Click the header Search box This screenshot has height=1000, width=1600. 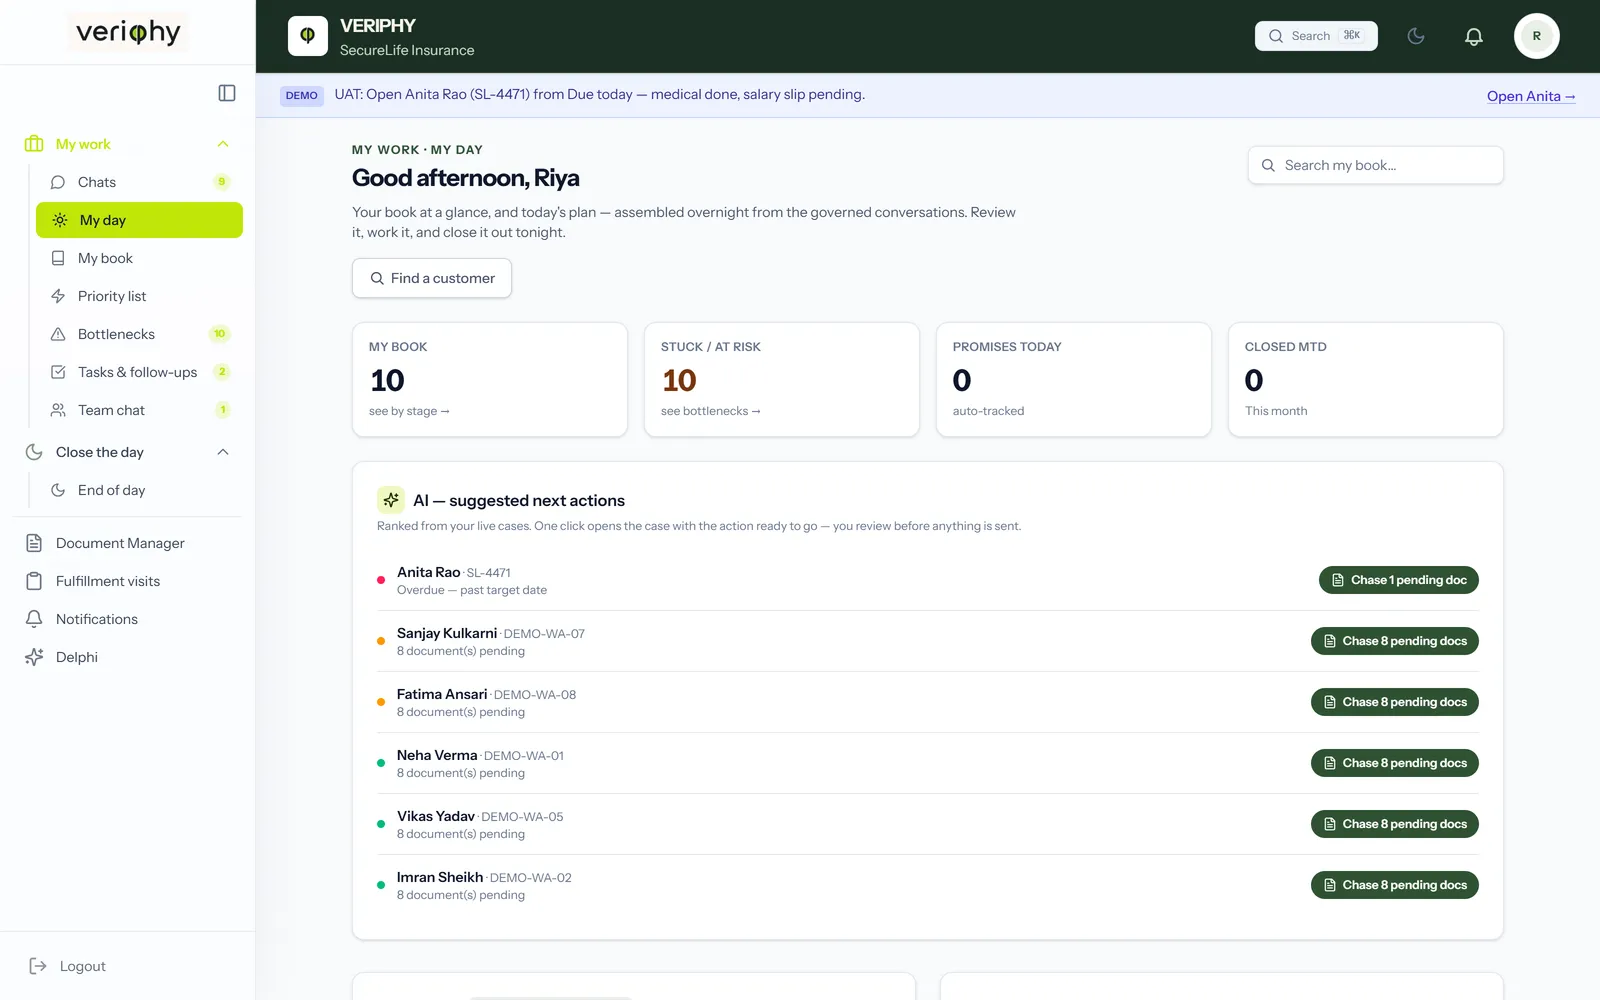coord(1316,36)
